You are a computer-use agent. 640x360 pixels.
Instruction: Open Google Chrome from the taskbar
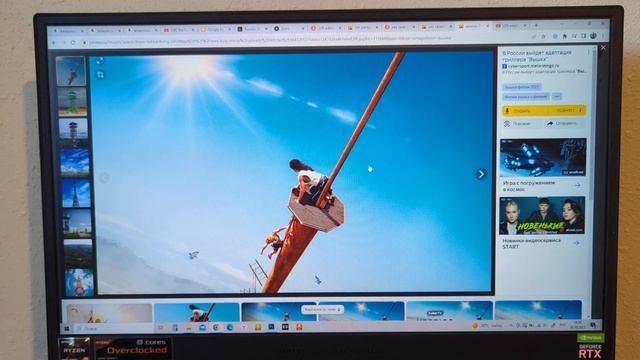pyautogui.click(x=216, y=327)
